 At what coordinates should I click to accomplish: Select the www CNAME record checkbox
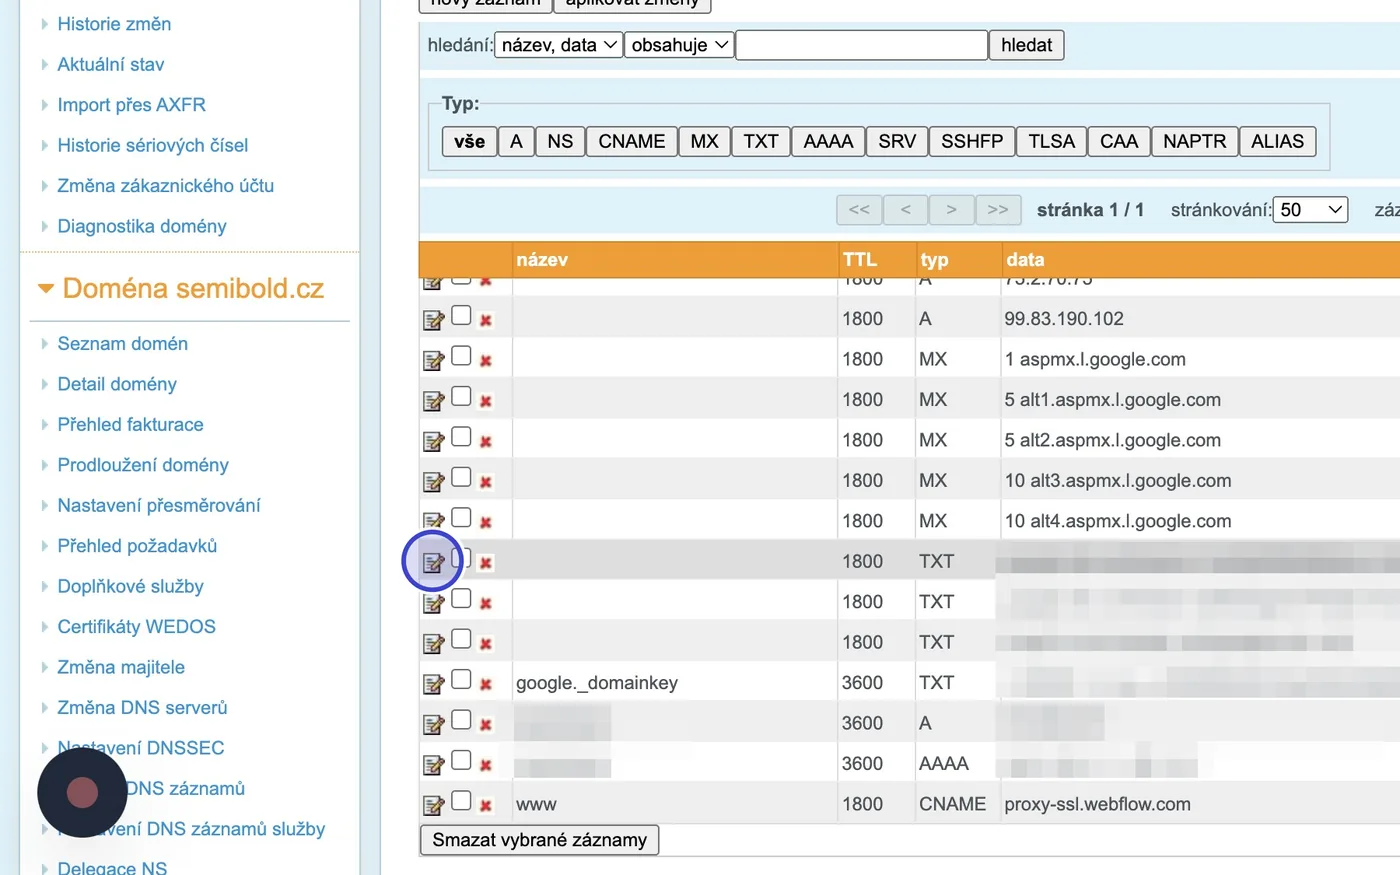[461, 801]
